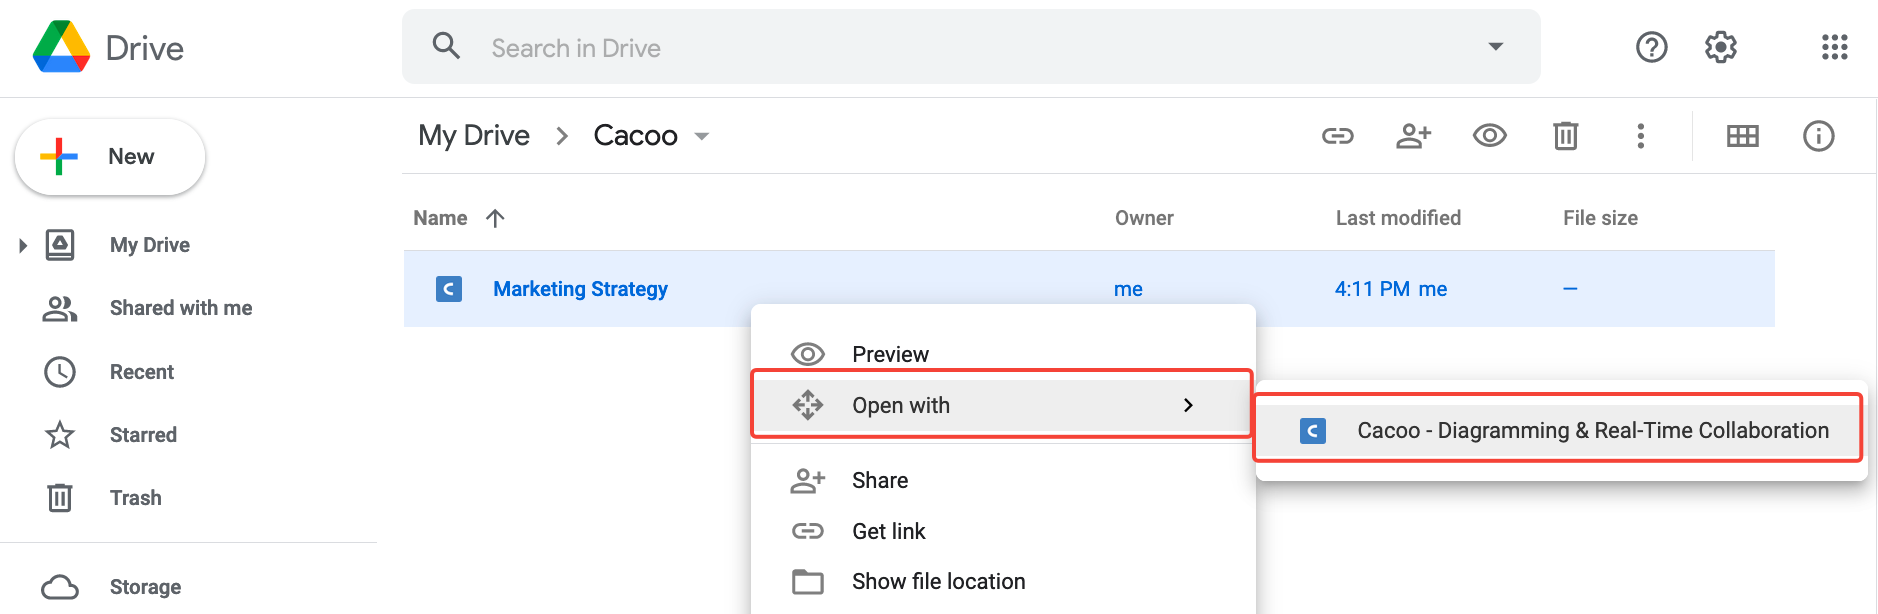This screenshot has height=614, width=1878.
Task: Click the Storage cloud icon
Action: pos(60,587)
